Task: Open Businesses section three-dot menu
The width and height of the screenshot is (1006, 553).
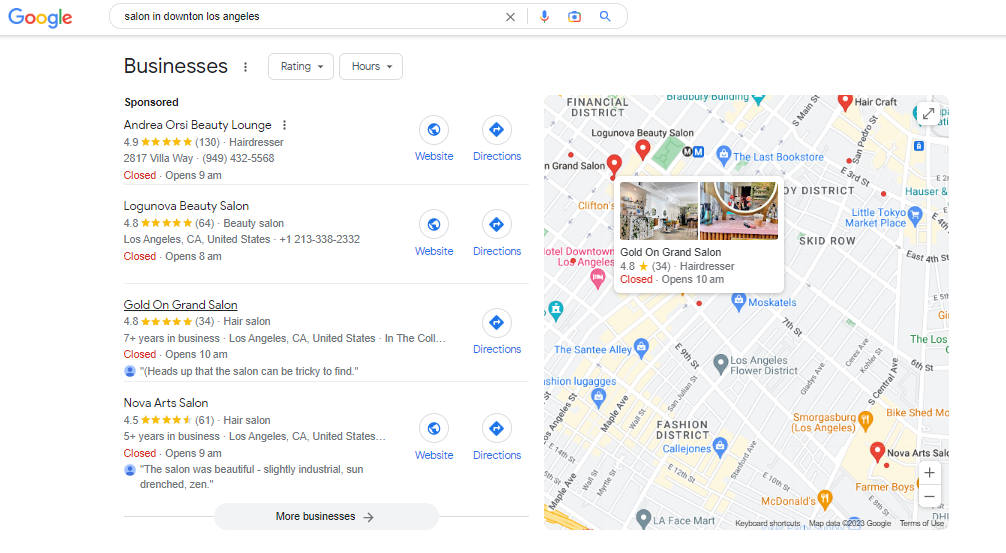Action: (245, 67)
